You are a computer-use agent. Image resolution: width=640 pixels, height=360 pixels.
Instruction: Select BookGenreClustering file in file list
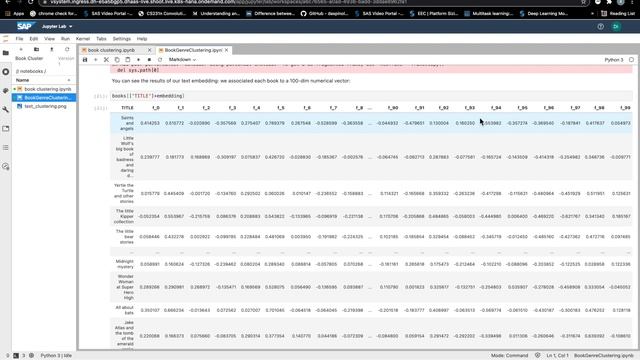point(44,98)
